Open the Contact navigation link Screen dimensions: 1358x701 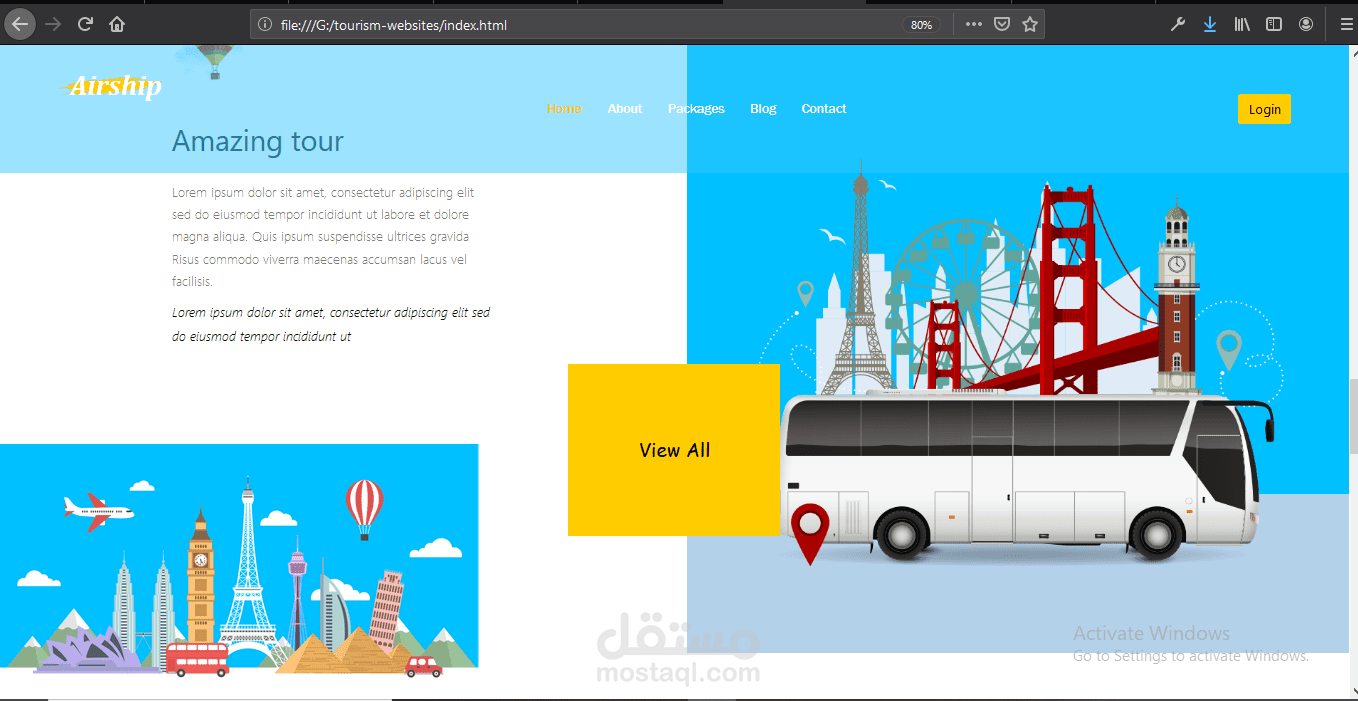[824, 109]
